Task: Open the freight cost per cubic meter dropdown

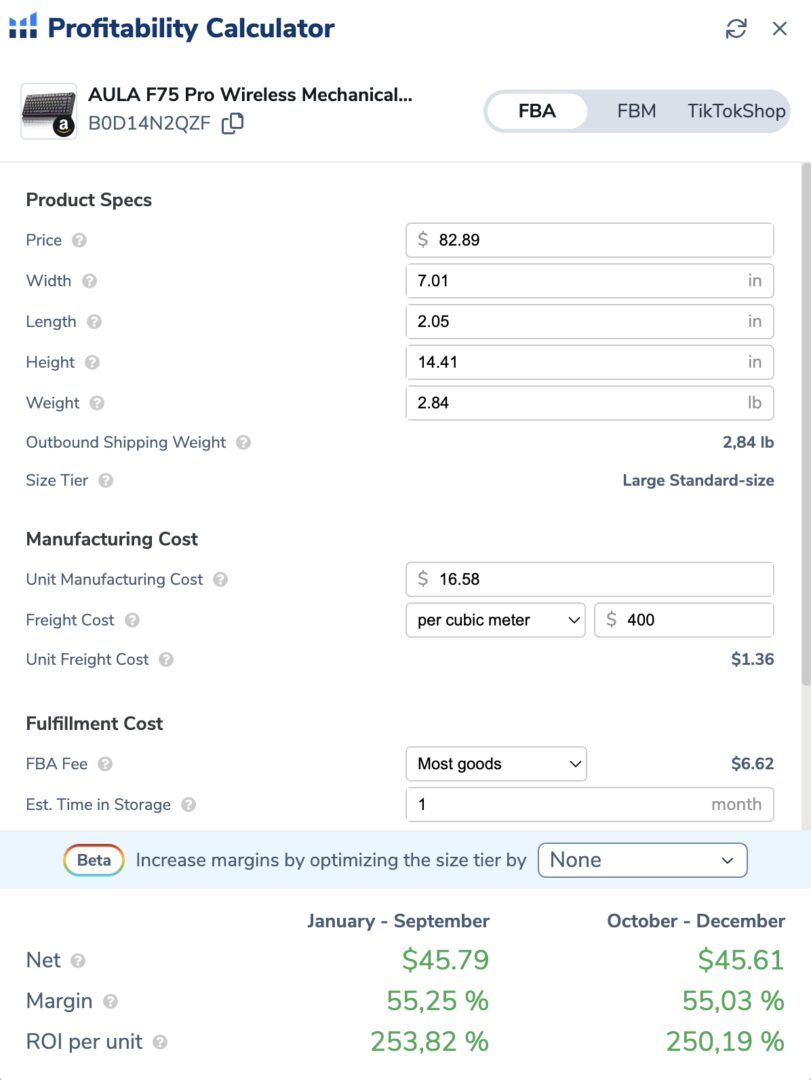Action: coord(496,620)
